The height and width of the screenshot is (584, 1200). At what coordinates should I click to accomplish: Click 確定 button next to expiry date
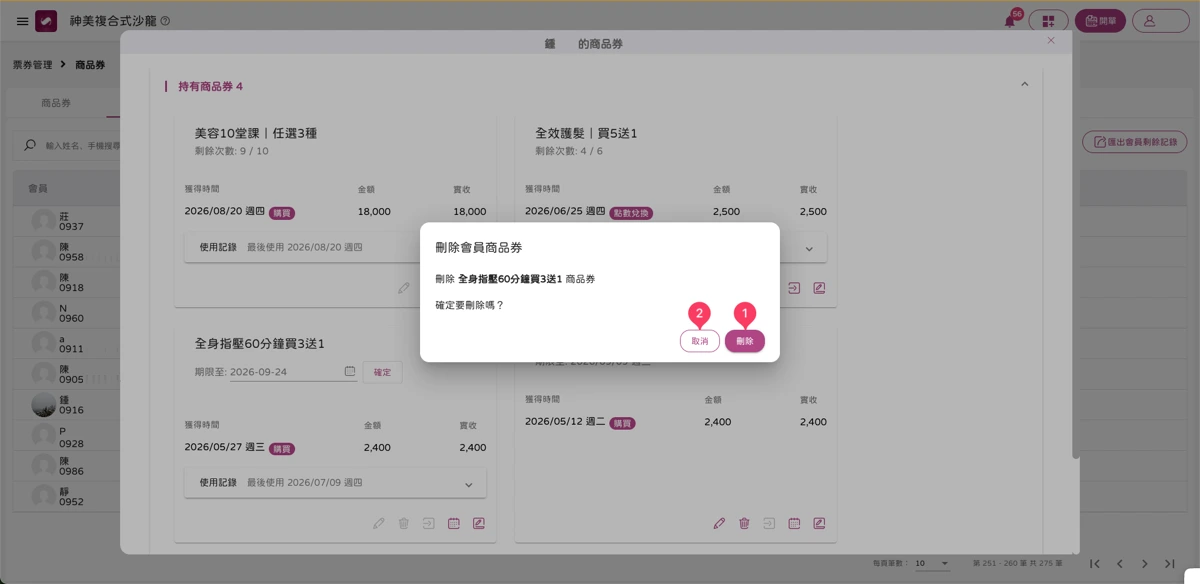coord(383,372)
